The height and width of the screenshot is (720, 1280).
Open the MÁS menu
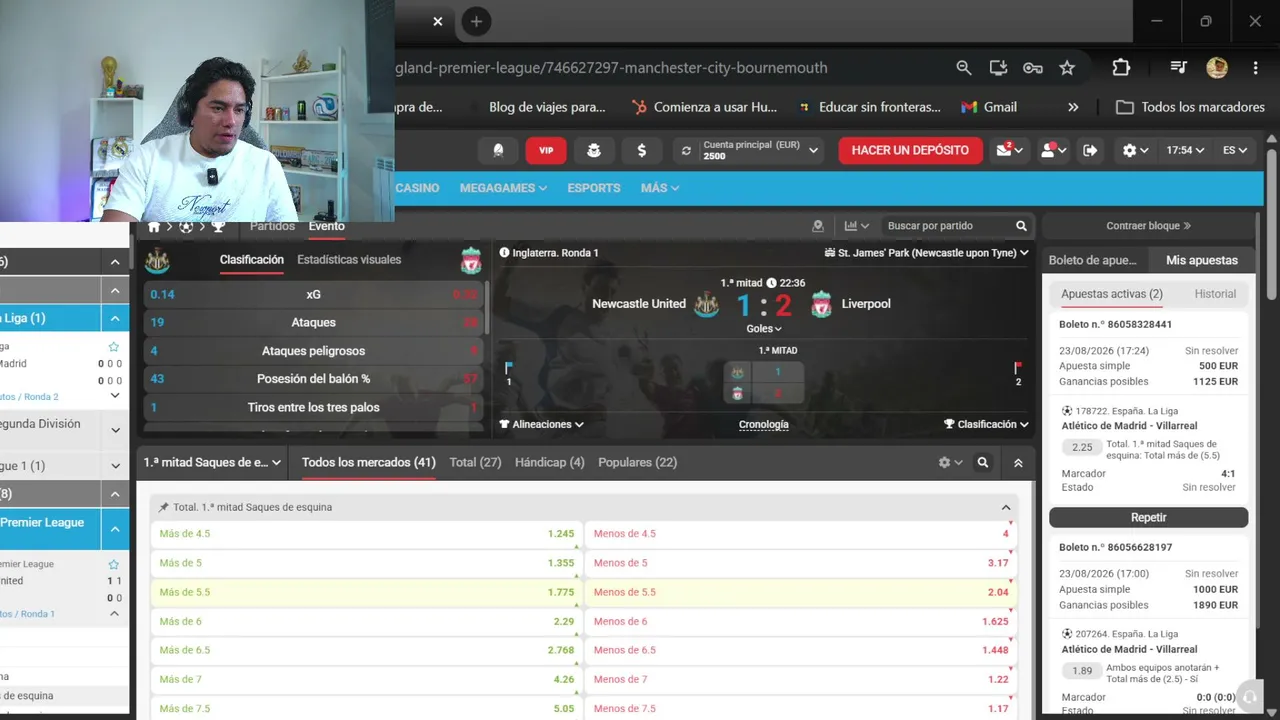point(660,188)
